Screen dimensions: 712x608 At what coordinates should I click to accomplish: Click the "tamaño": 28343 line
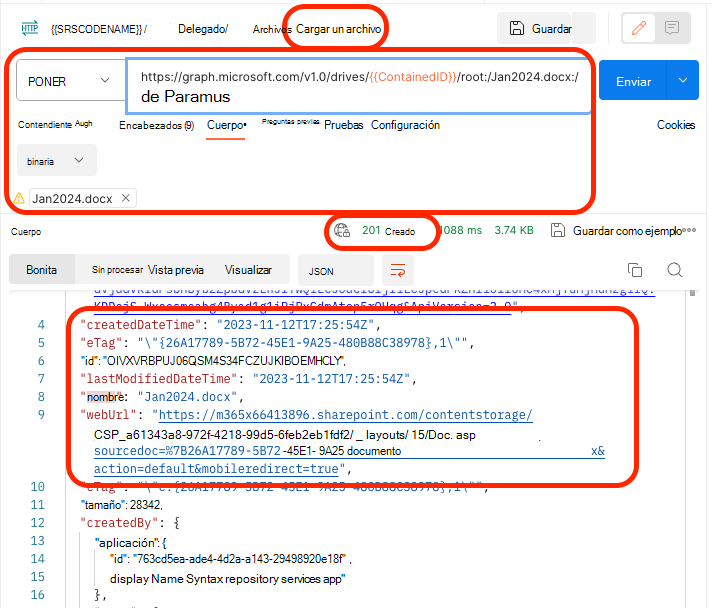(122, 504)
